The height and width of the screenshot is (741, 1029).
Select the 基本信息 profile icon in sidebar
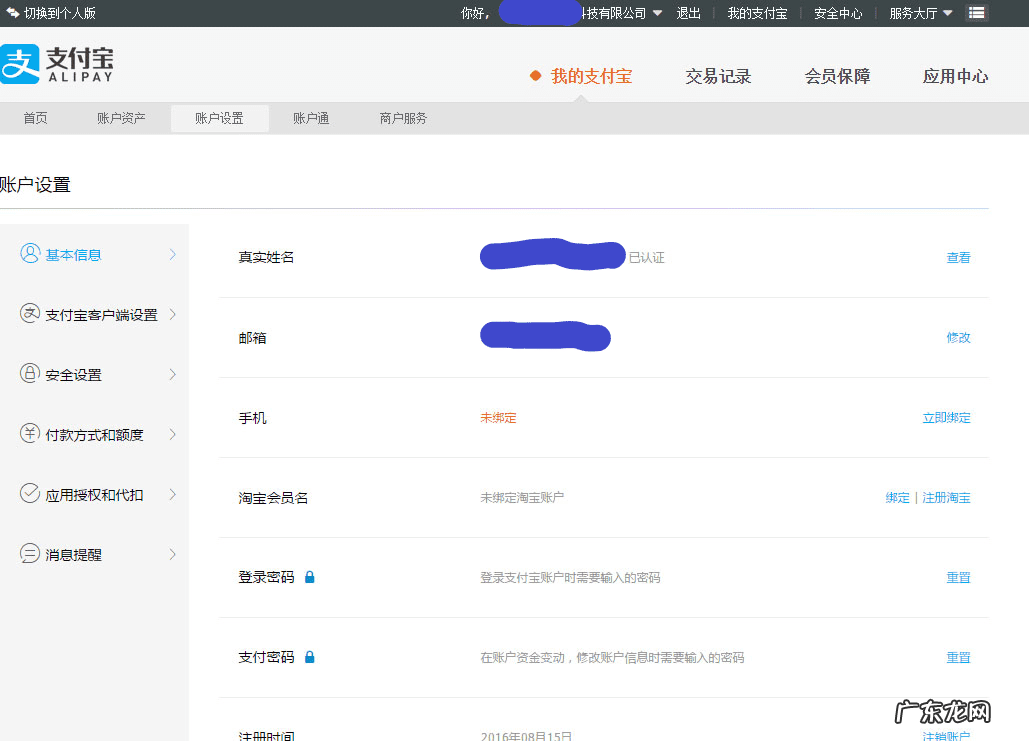[x=28, y=254]
